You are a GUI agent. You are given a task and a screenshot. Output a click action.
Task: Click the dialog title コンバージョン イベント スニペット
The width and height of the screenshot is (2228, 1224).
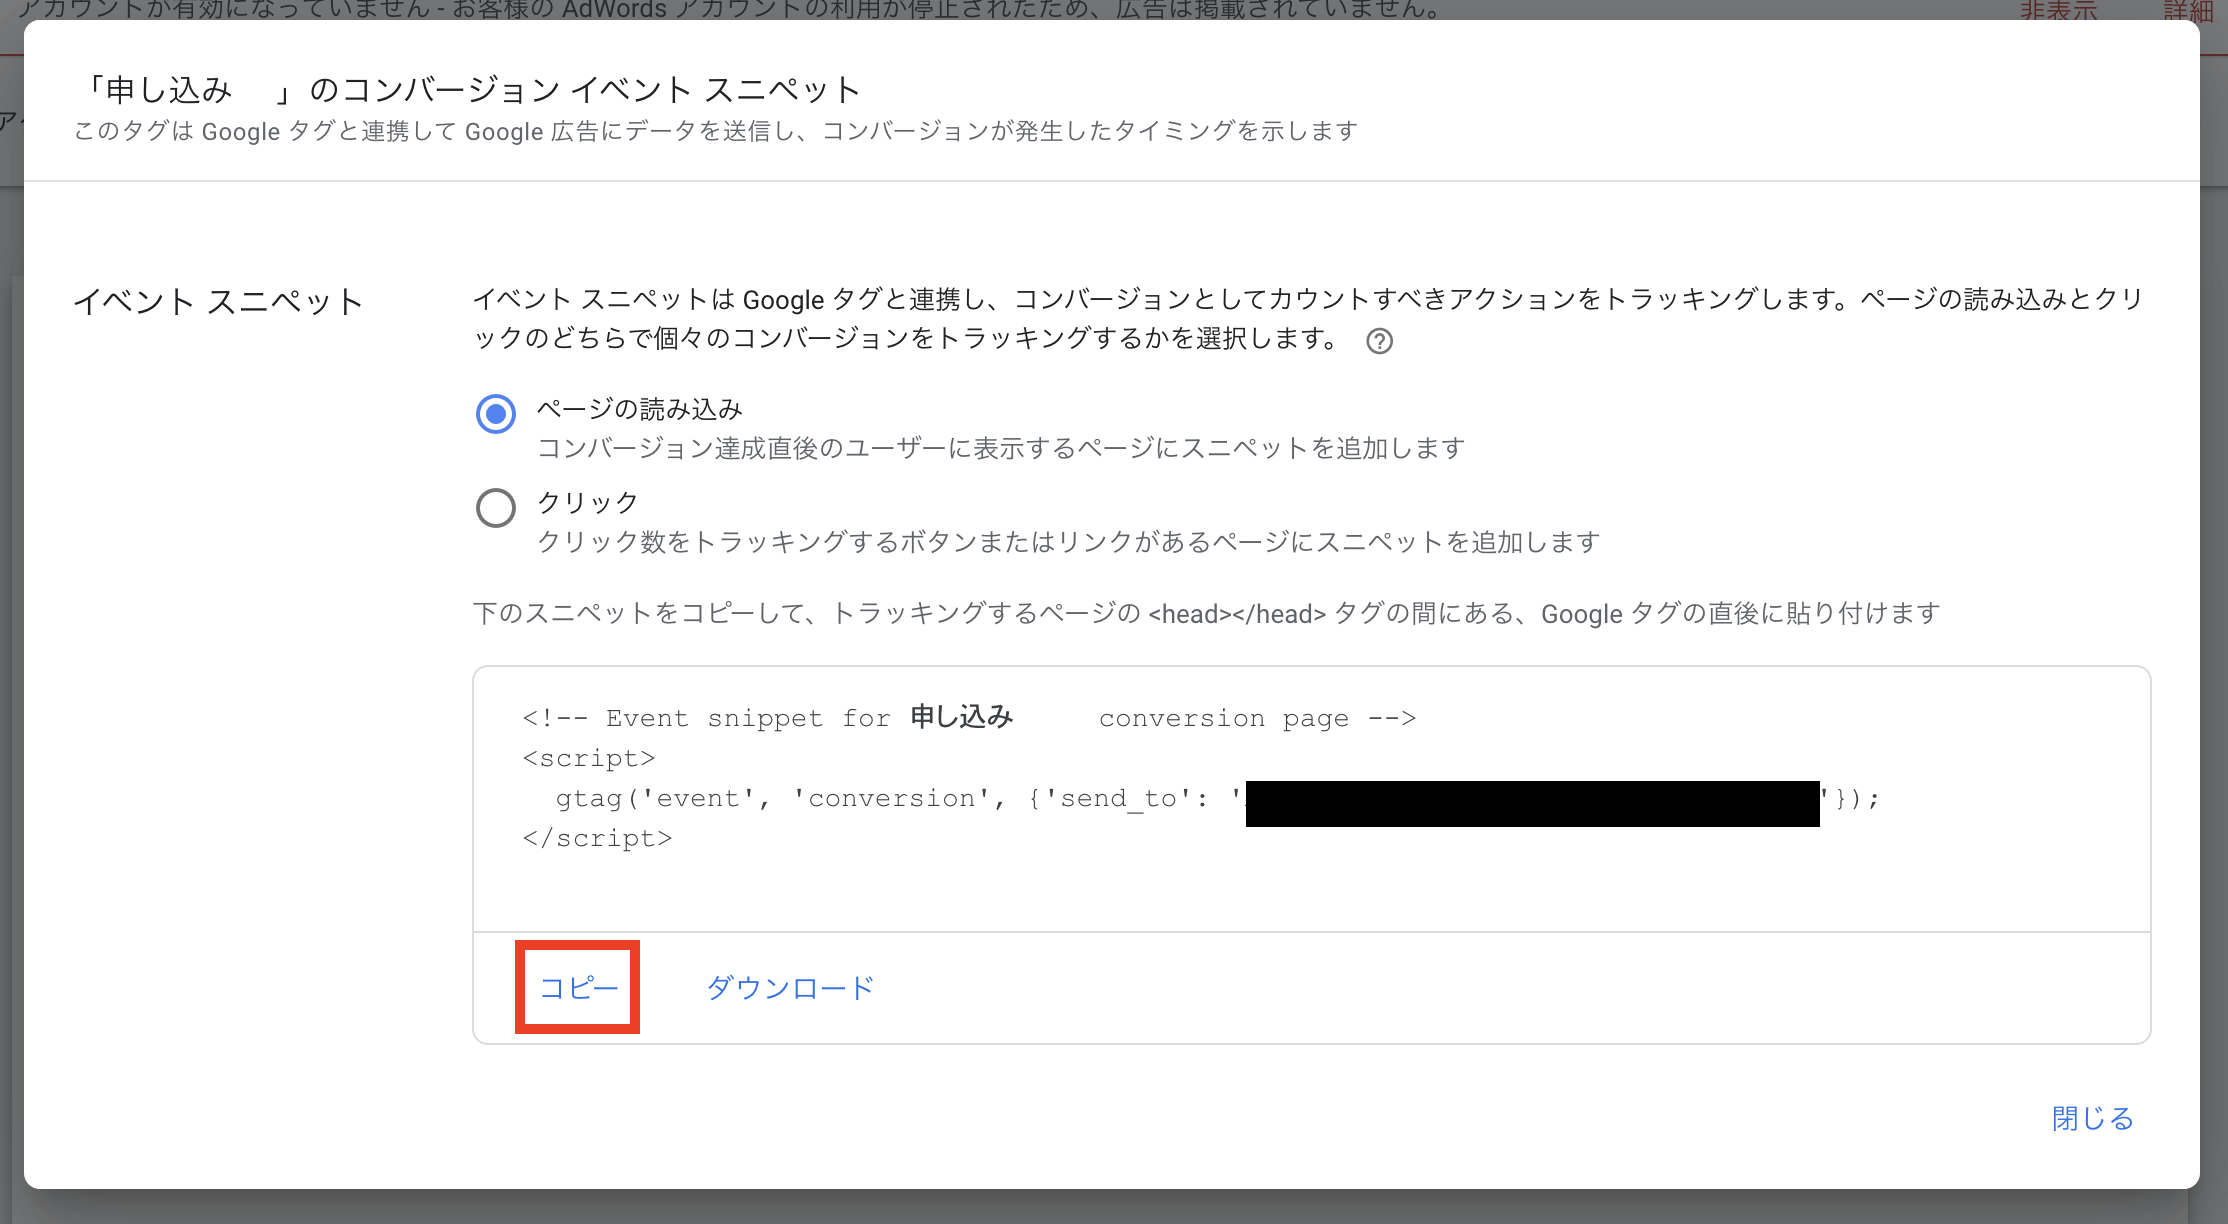click(470, 90)
